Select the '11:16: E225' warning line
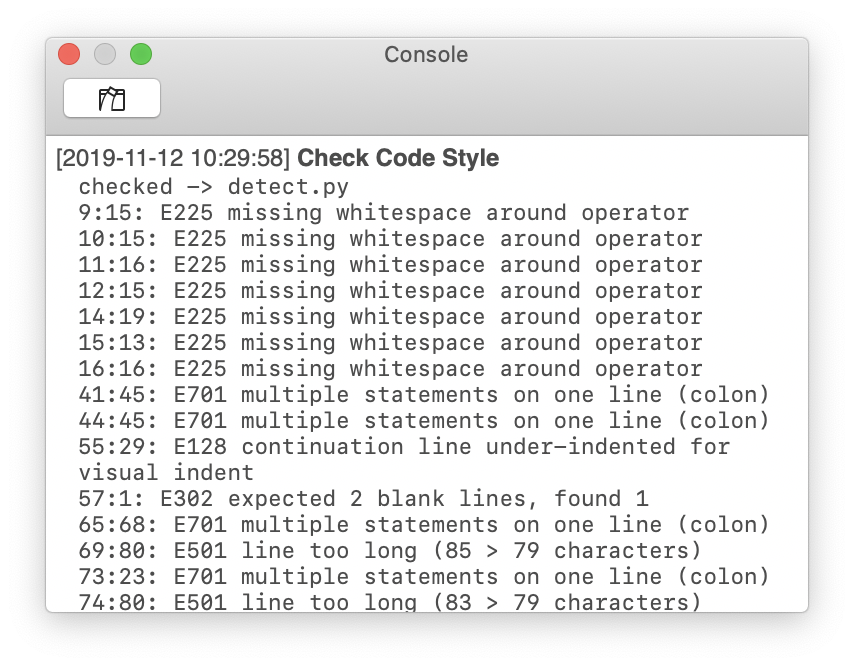854x666 pixels. coord(391,265)
